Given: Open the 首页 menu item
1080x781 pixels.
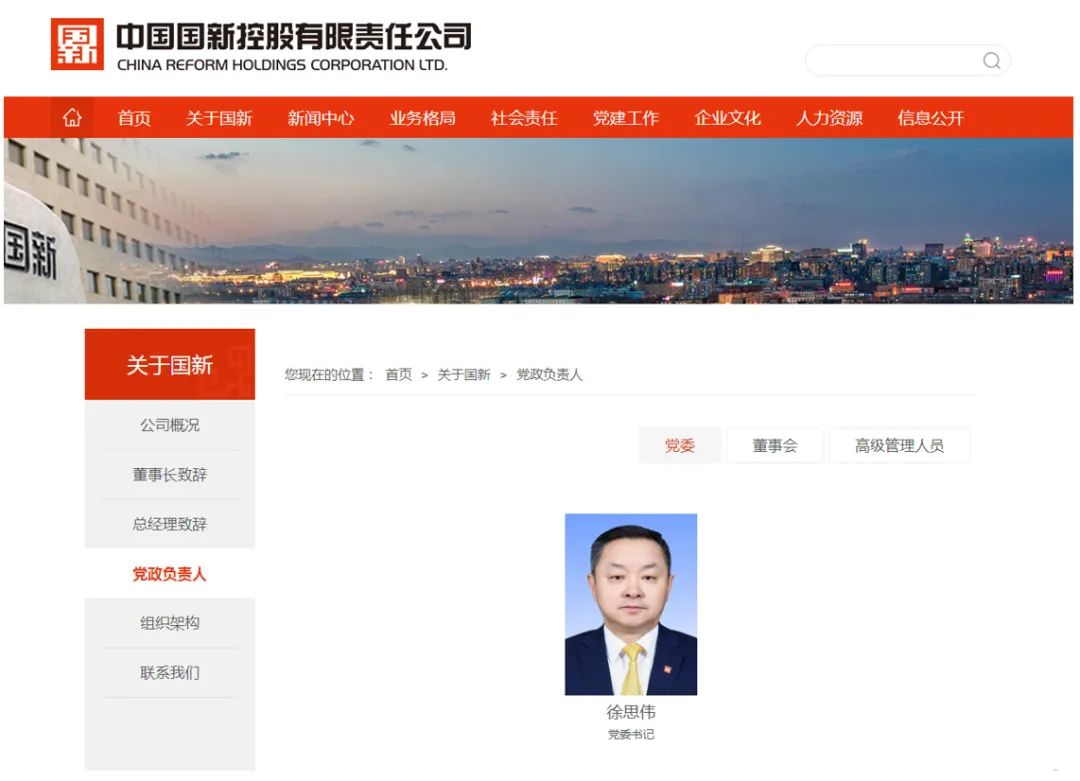Looking at the screenshot, I should tap(134, 118).
